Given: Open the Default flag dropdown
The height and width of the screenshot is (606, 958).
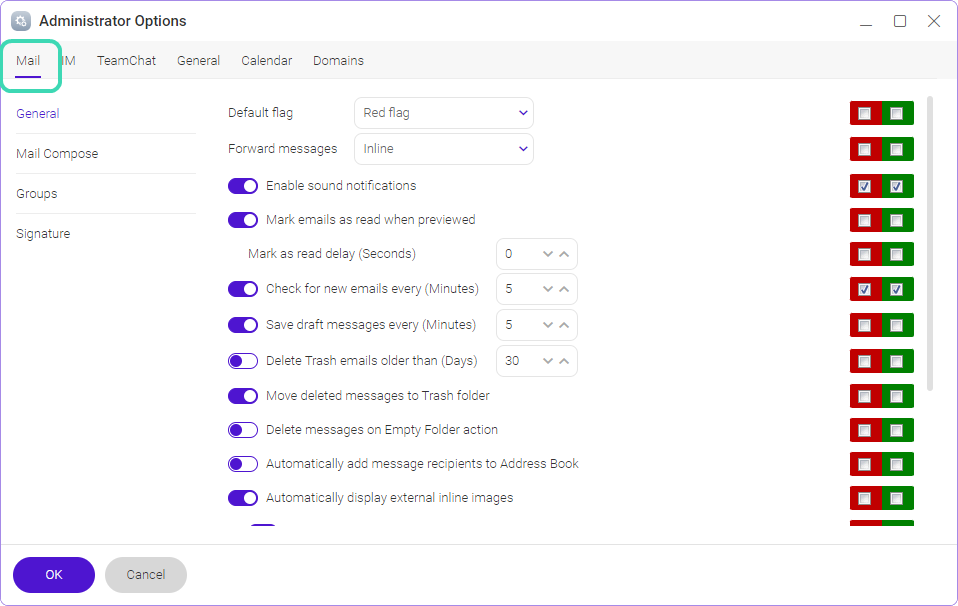Looking at the screenshot, I should click(x=444, y=113).
